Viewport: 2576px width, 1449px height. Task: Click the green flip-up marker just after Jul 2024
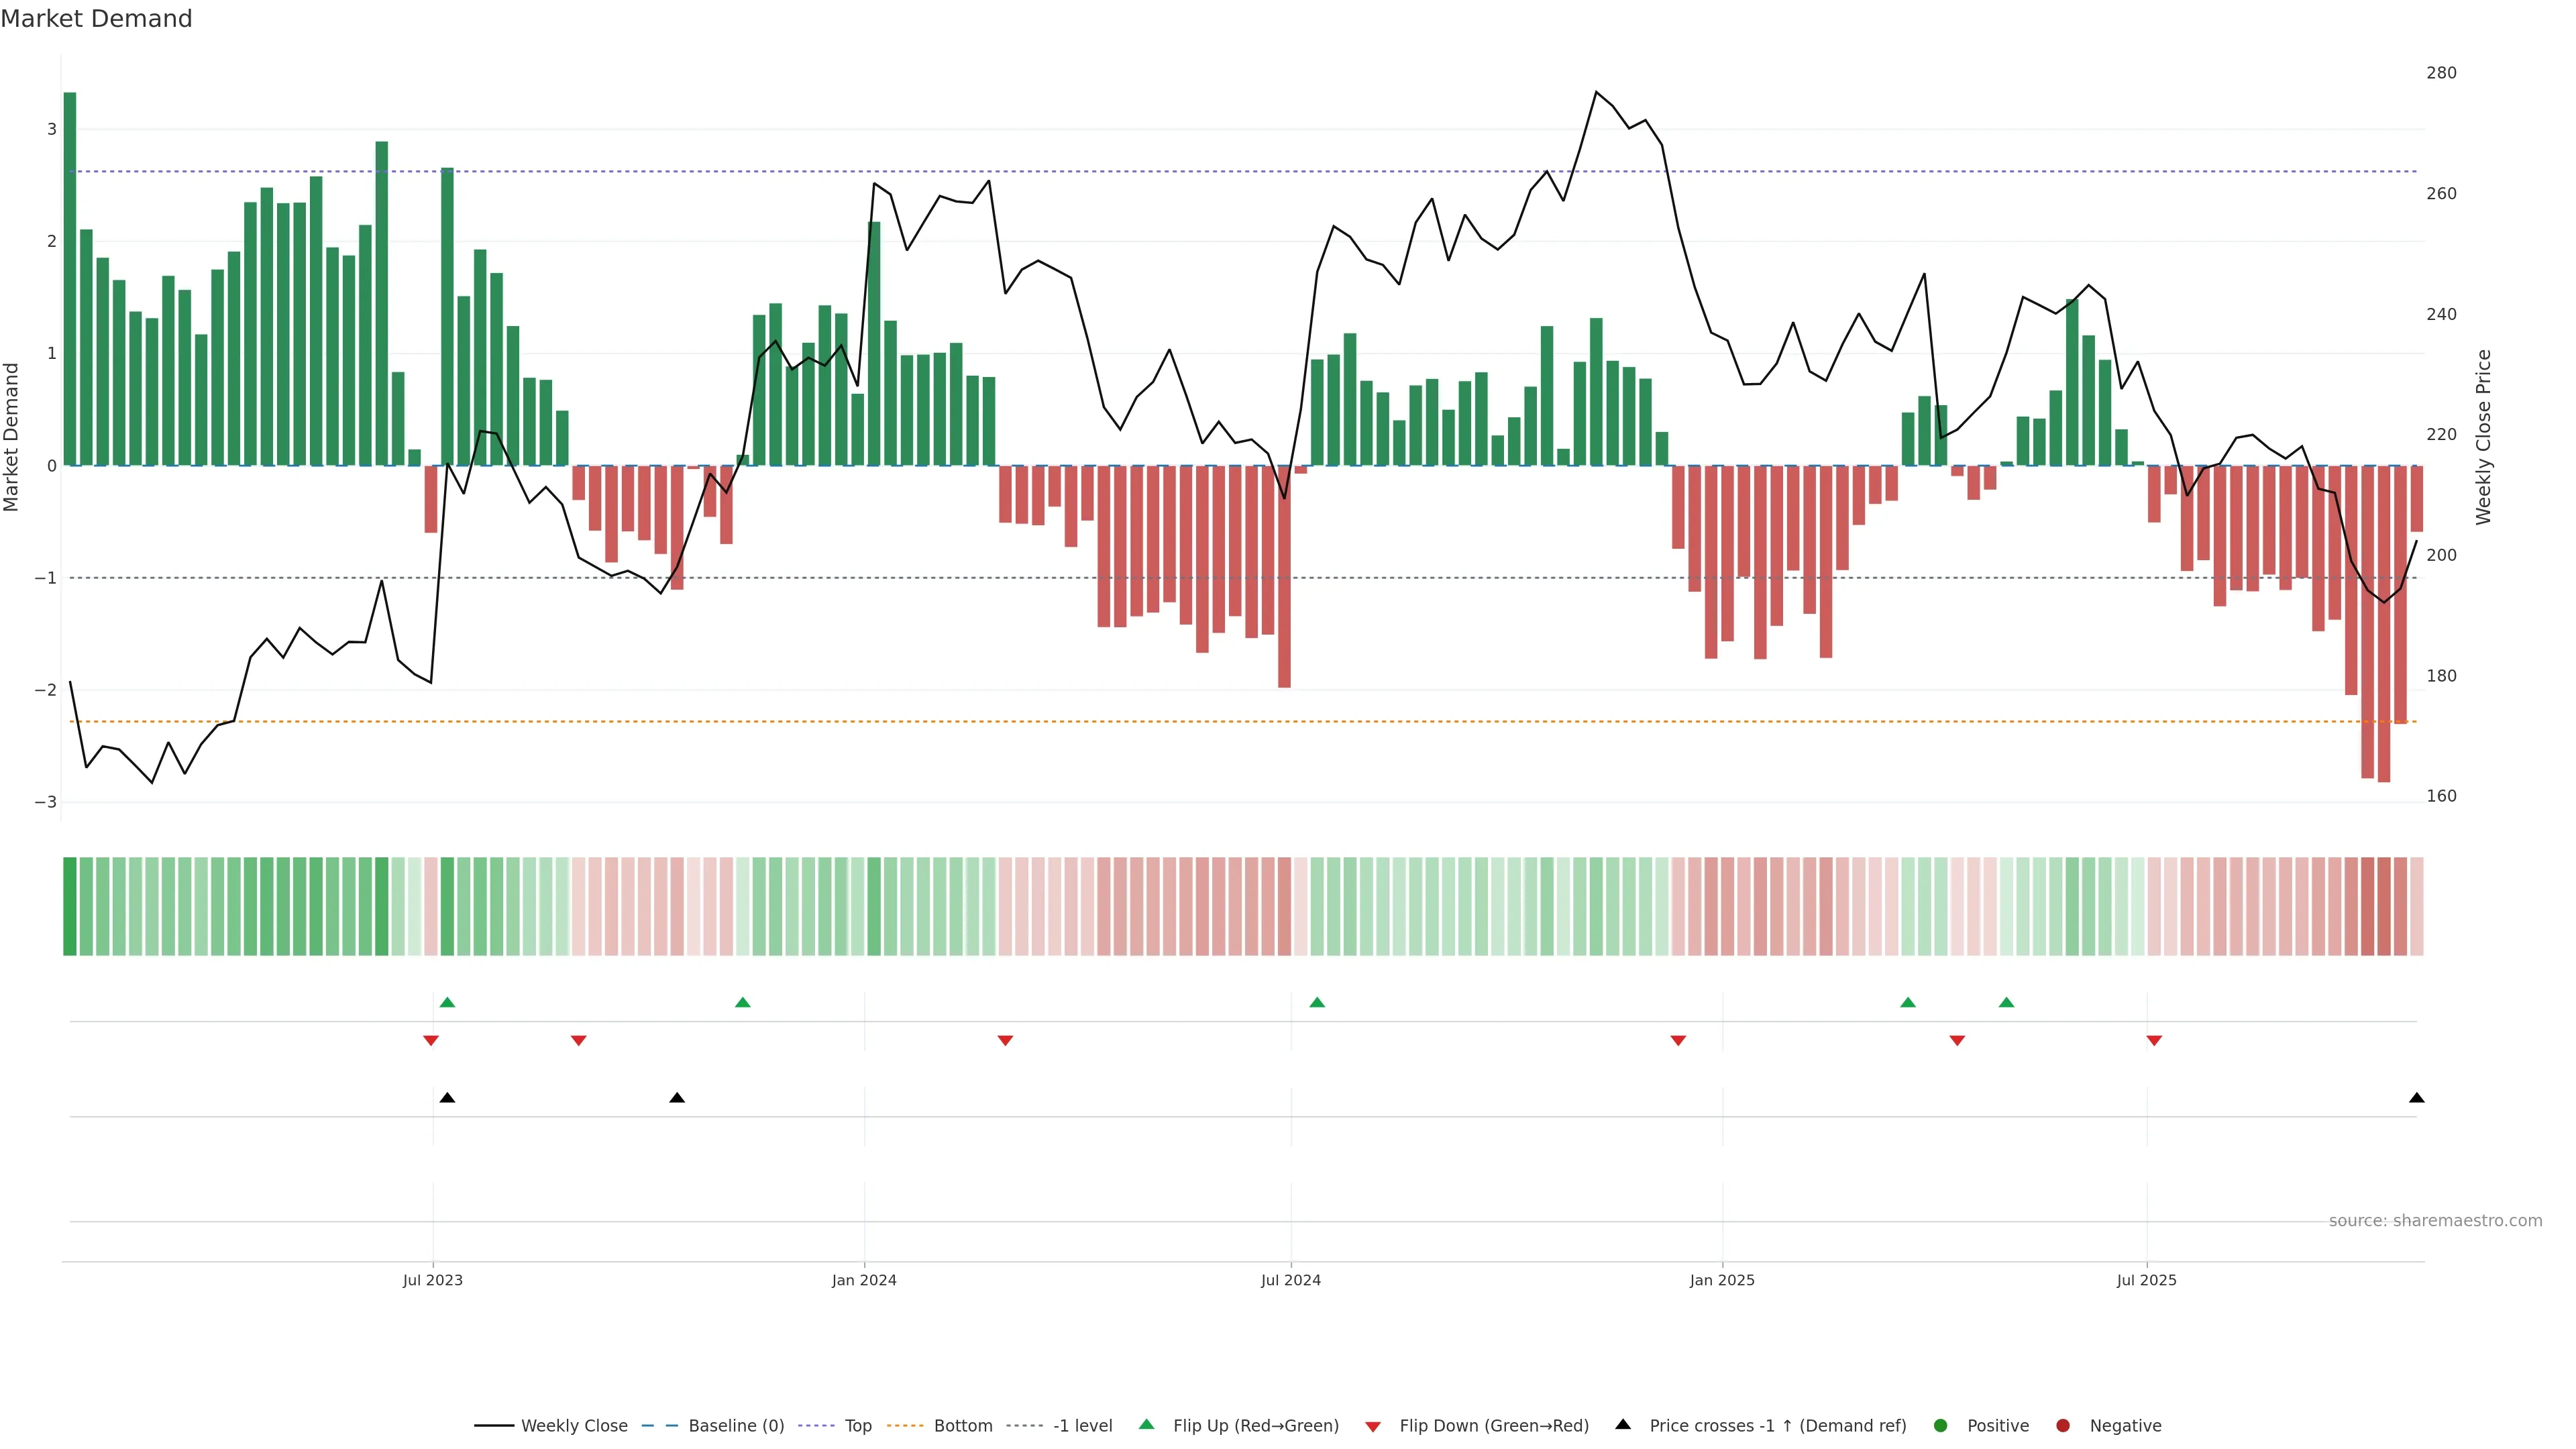[x=1317, y=1002]
